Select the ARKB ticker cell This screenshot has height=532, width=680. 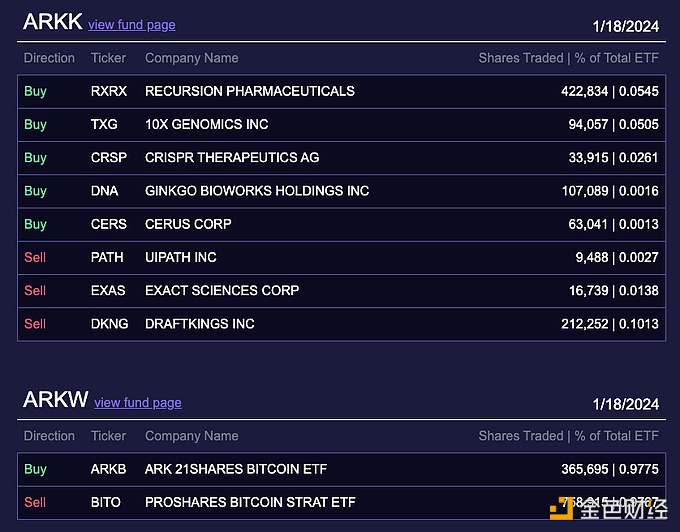(x=108, y=469)
